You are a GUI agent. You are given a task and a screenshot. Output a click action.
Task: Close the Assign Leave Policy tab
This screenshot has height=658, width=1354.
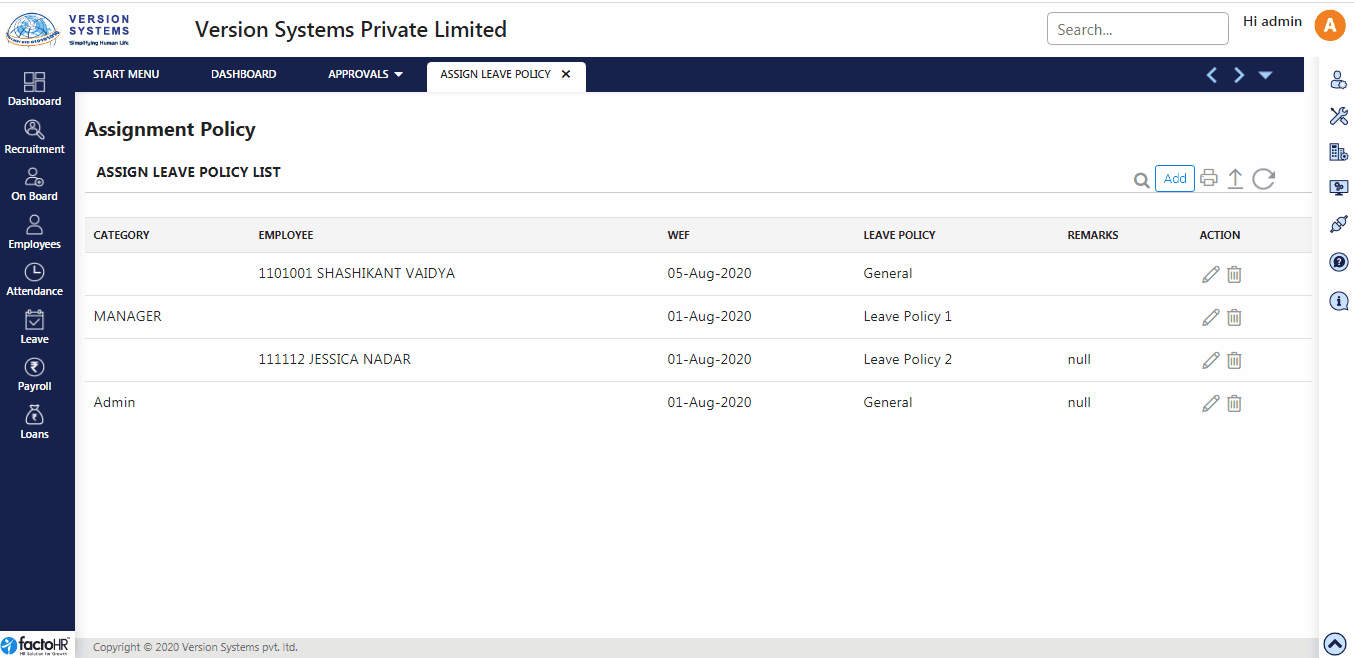click(x=566, y=74)
